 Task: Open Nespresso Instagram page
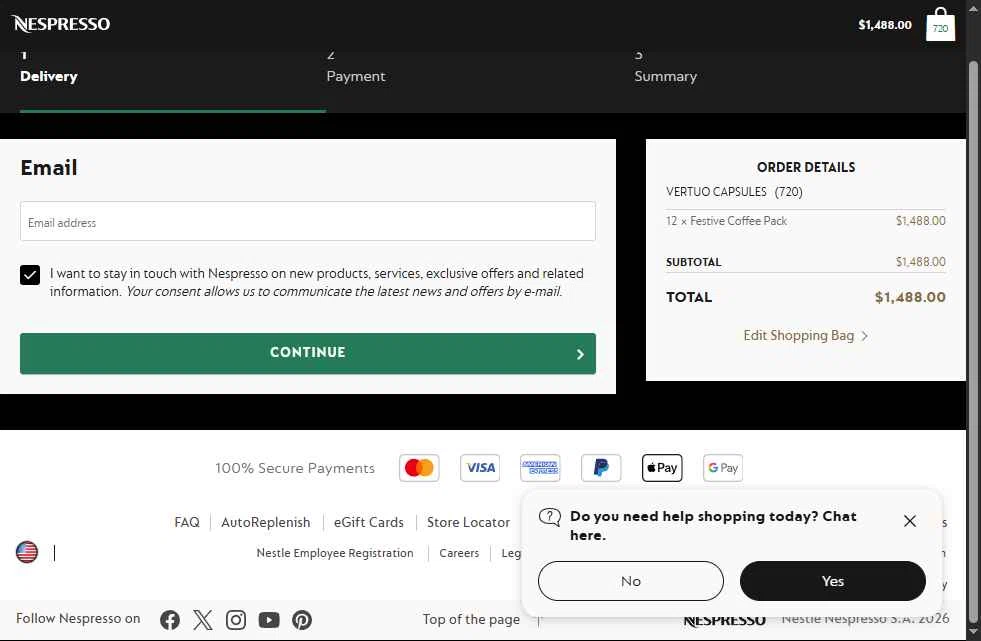click(236, 620)
